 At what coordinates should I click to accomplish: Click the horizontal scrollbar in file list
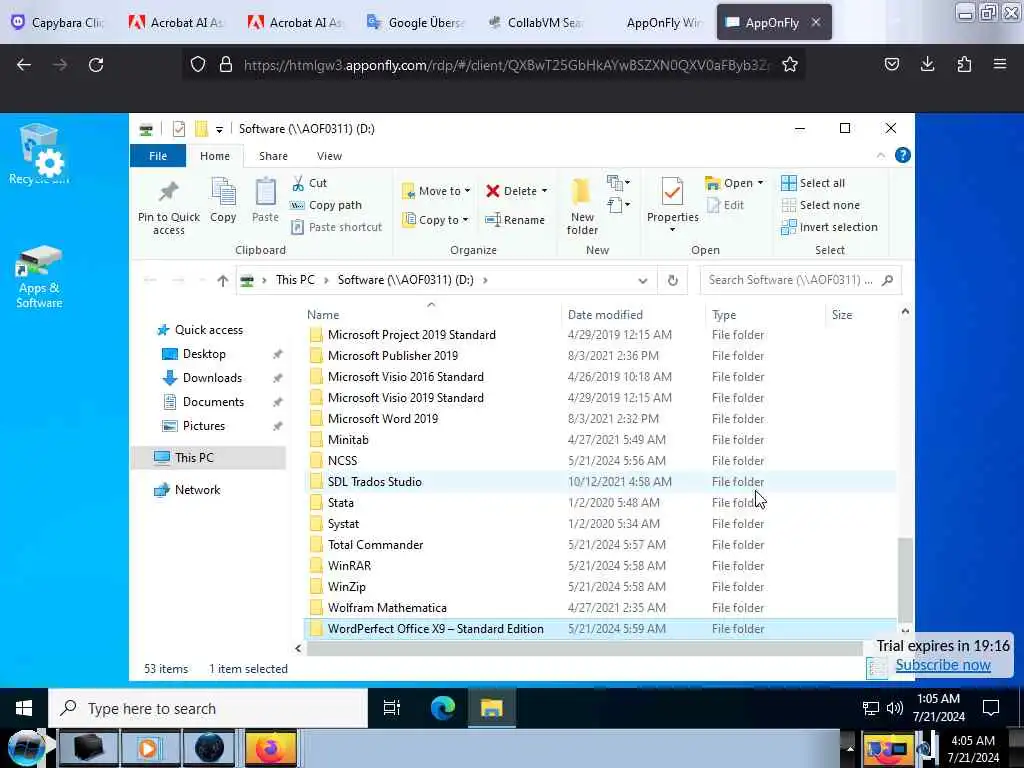(x=584, y=648)
